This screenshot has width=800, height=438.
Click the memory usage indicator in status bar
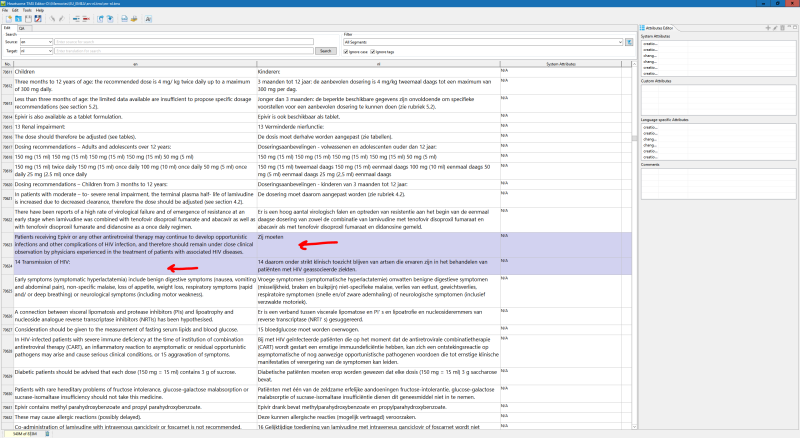(24, 434)
